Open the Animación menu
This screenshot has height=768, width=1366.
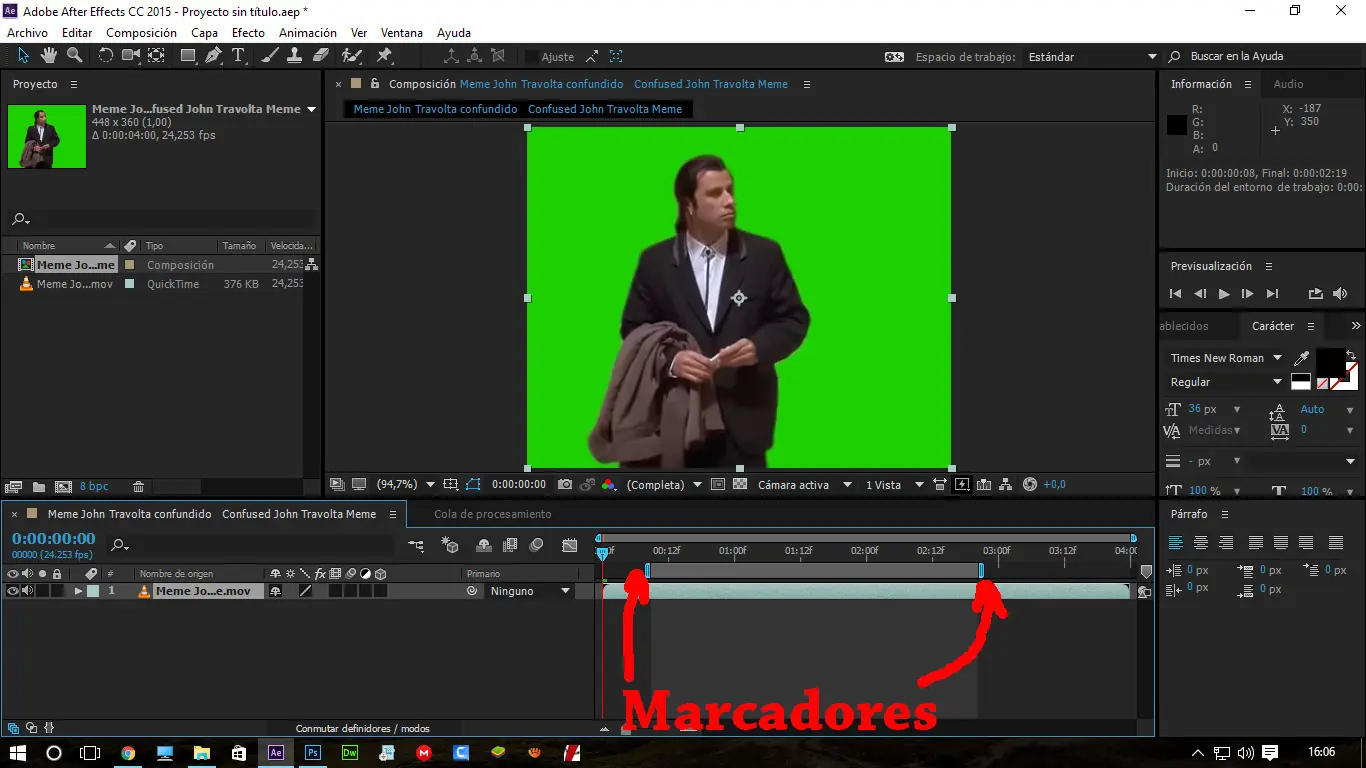coord(308,33)
